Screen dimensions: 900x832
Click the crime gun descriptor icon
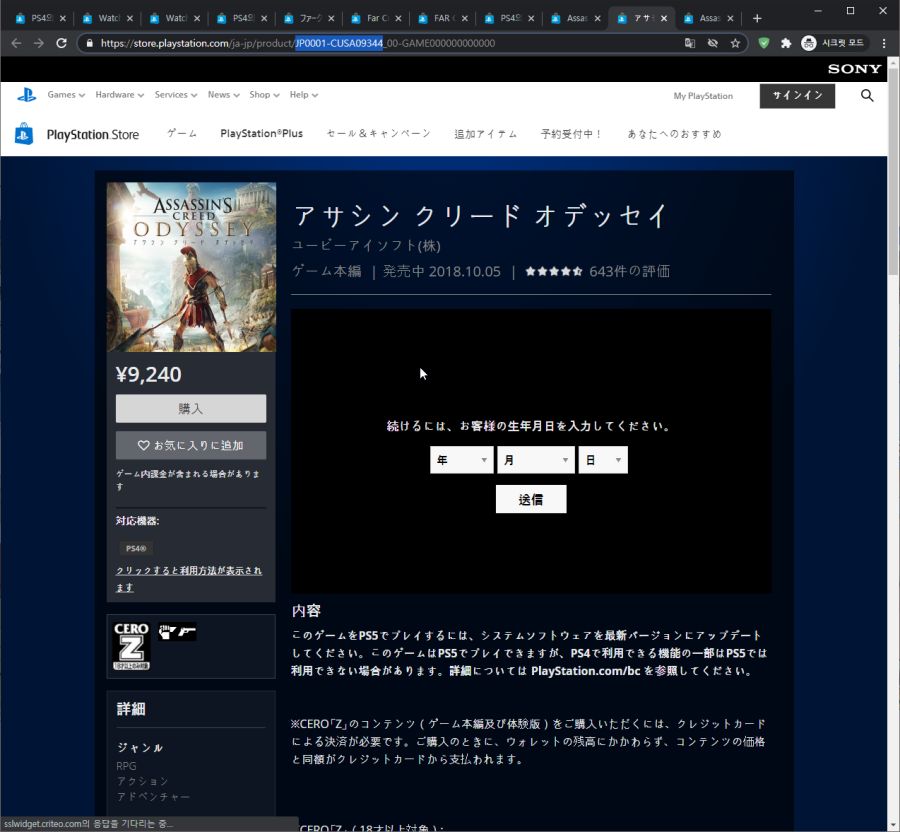187,632
